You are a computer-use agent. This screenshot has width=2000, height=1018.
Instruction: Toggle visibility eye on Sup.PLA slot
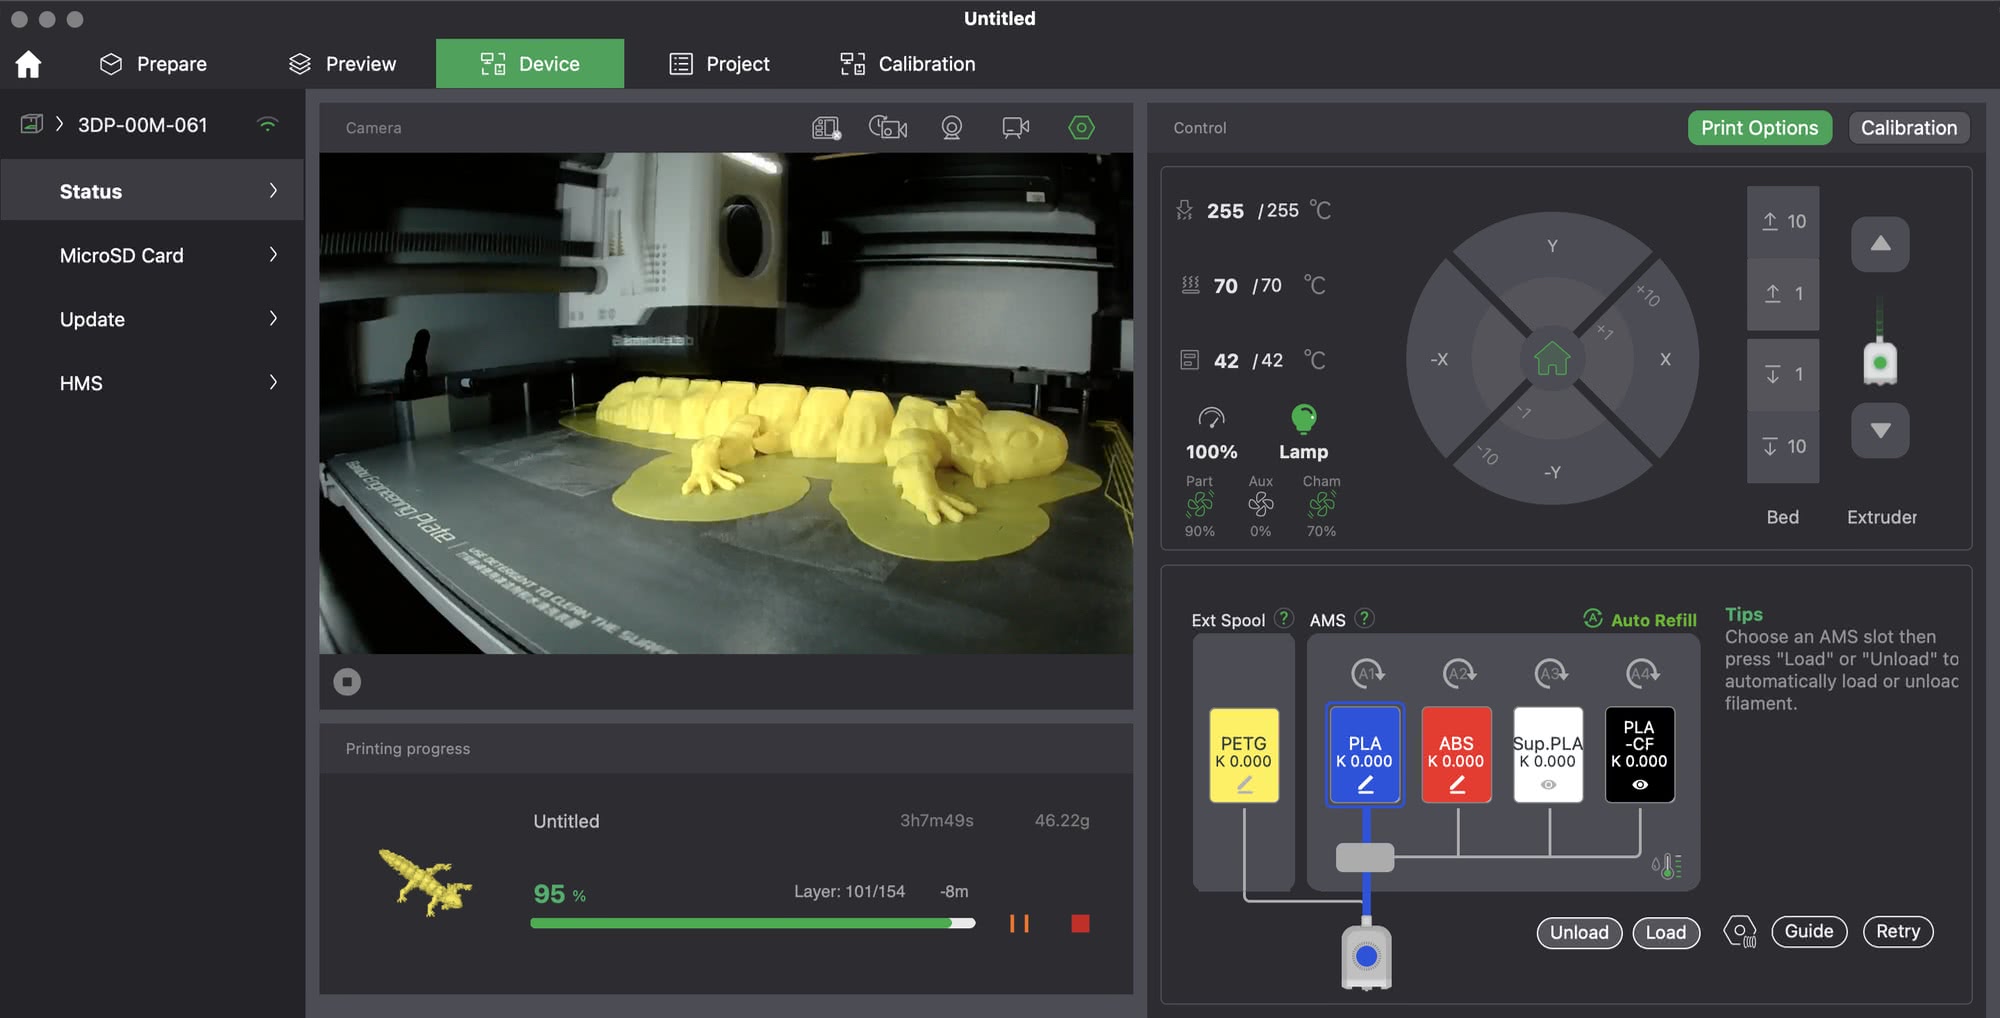point(1548,785)
